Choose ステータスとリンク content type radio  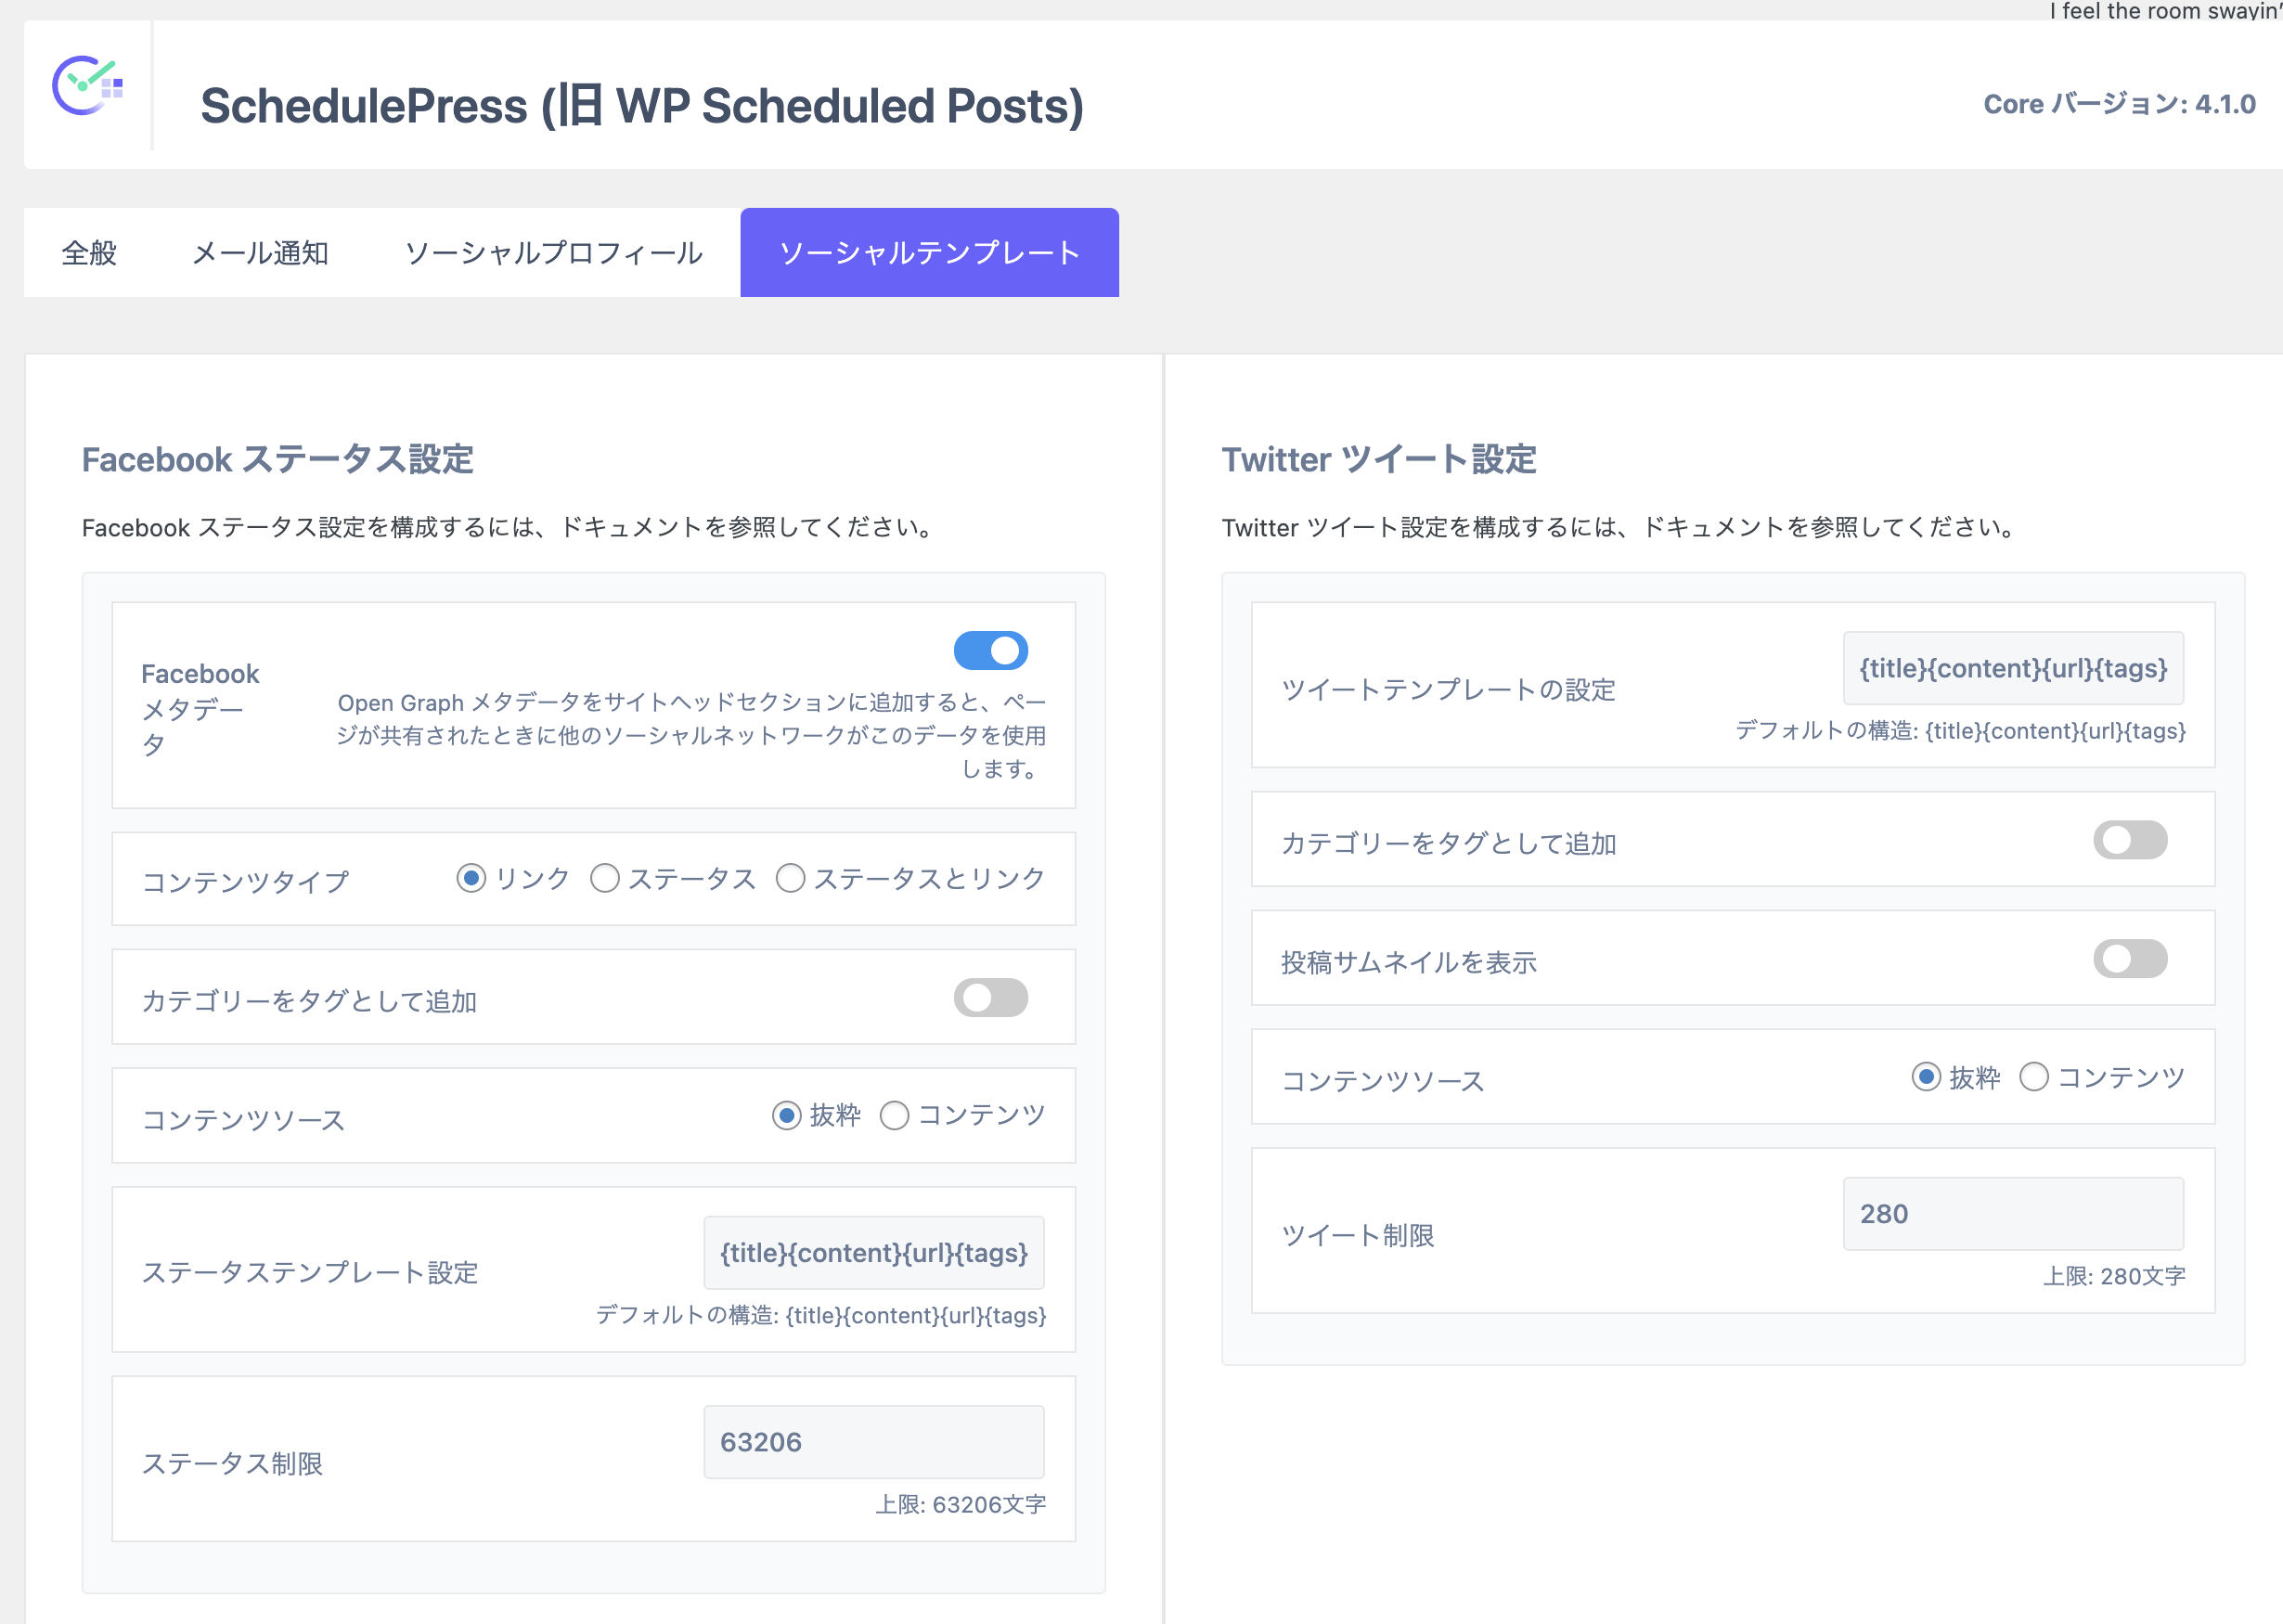point(790,879)
